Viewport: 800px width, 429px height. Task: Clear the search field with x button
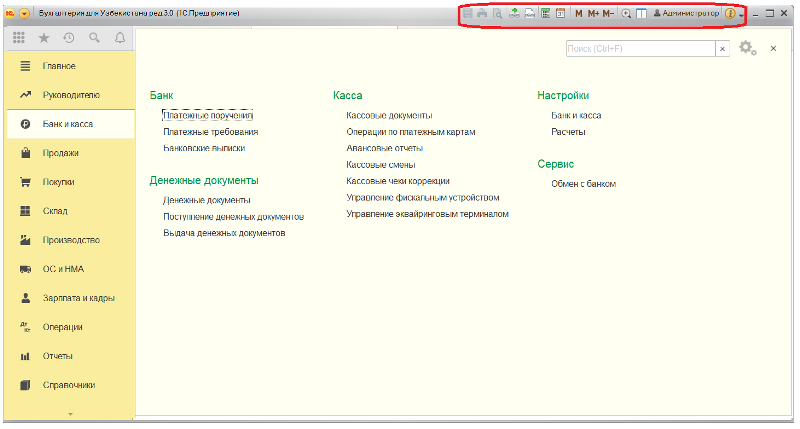pos(722,48)
